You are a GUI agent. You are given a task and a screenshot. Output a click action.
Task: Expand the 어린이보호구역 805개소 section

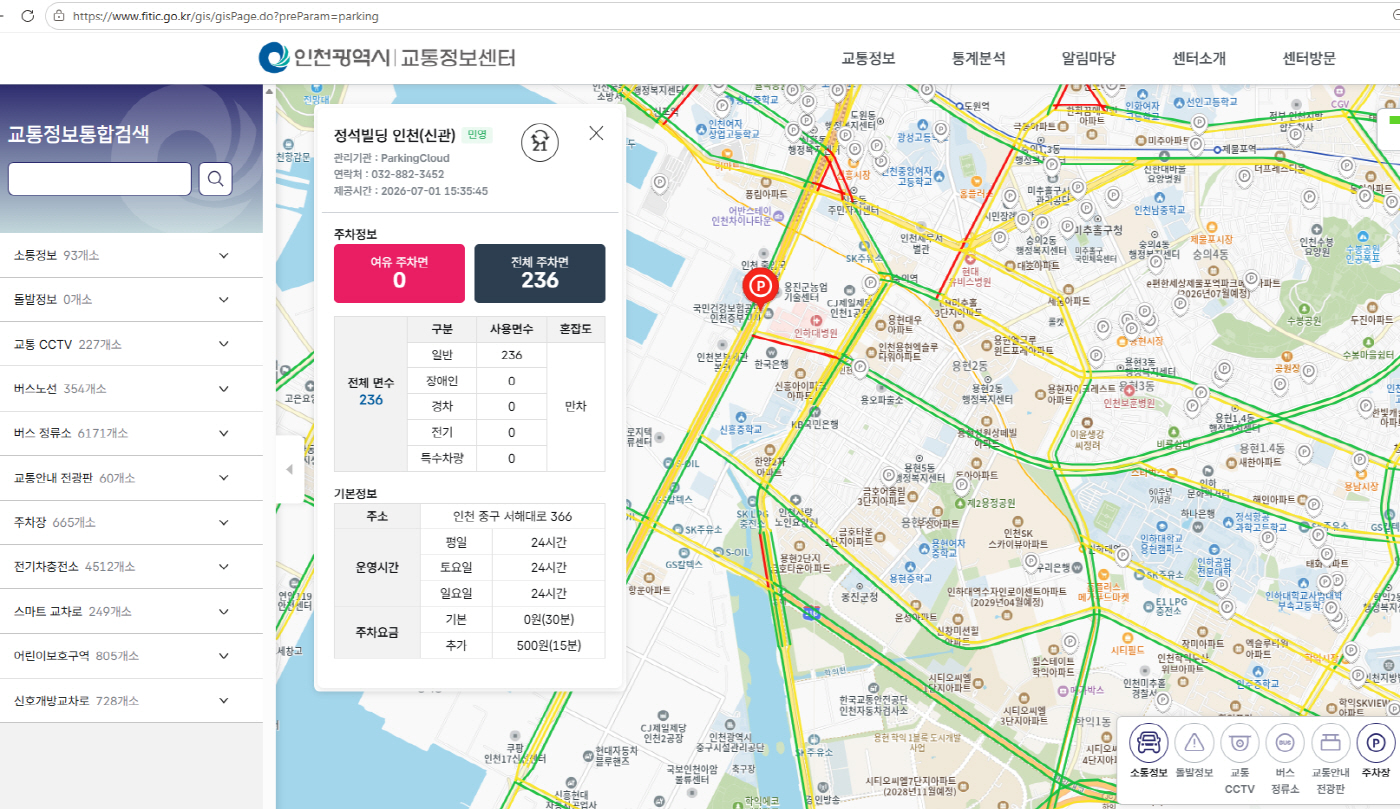131,656
